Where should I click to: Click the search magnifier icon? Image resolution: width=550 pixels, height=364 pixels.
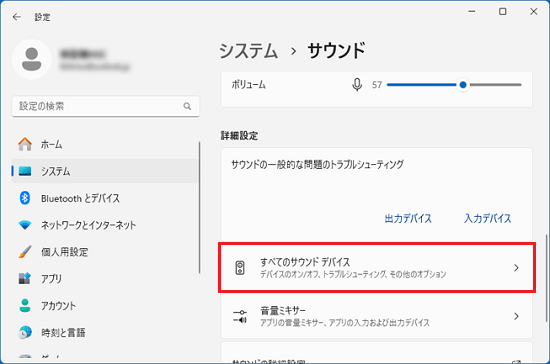(187, 106)
